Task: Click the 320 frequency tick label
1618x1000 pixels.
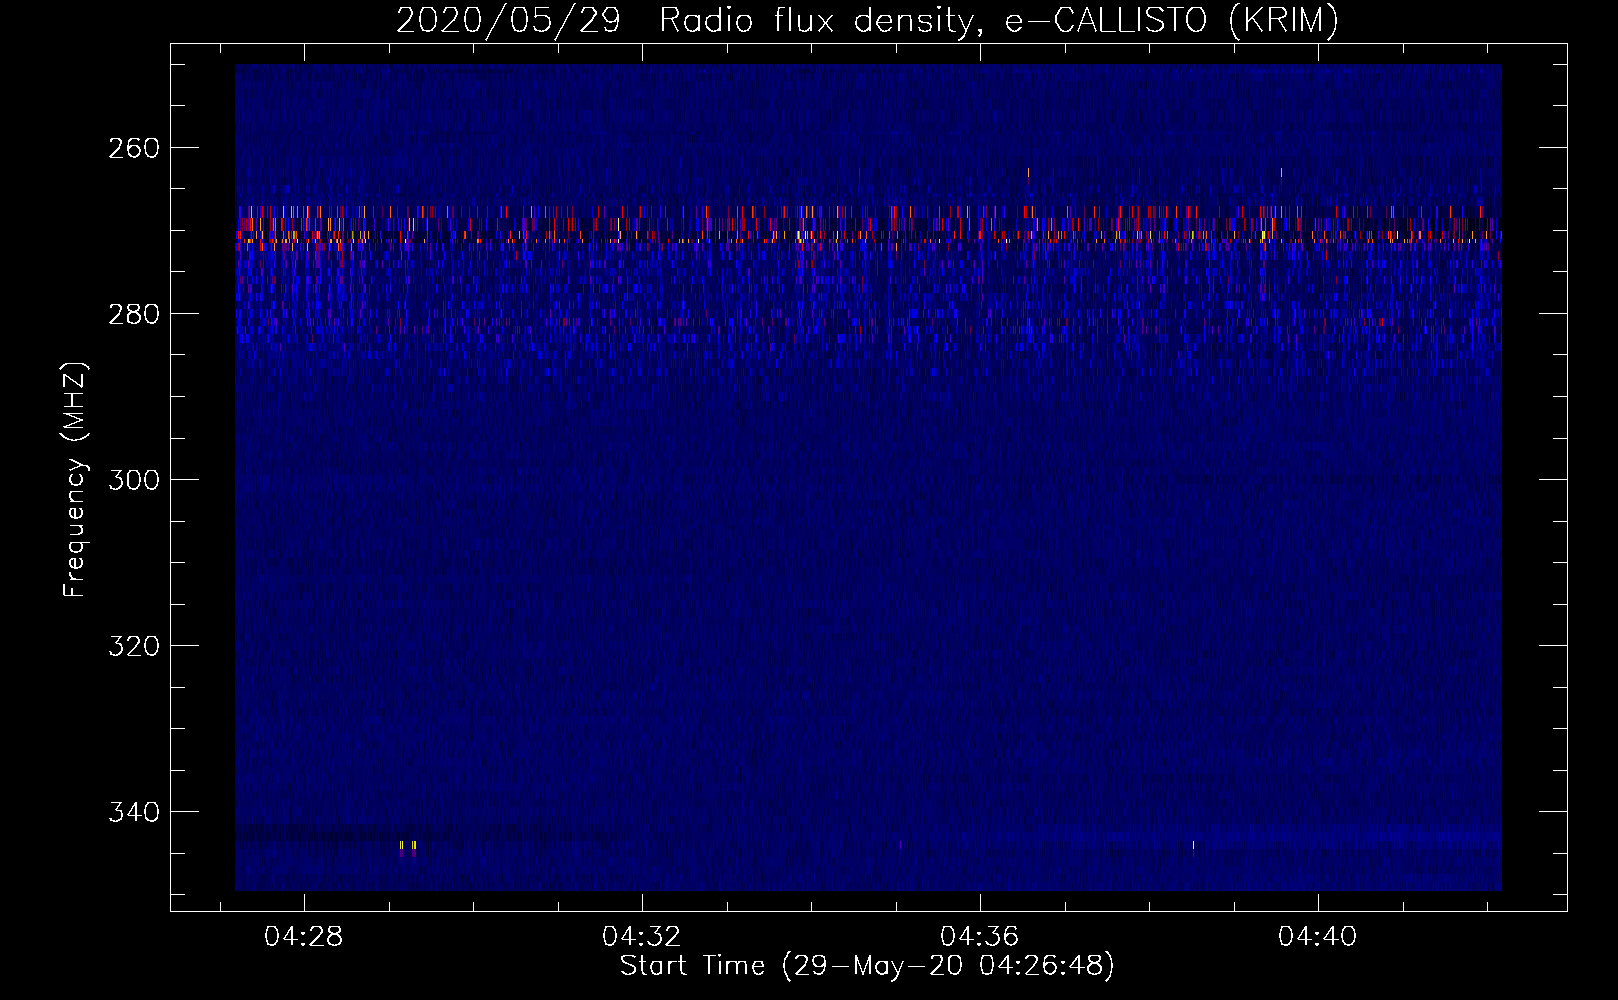Action: click(x=133, y=646)
